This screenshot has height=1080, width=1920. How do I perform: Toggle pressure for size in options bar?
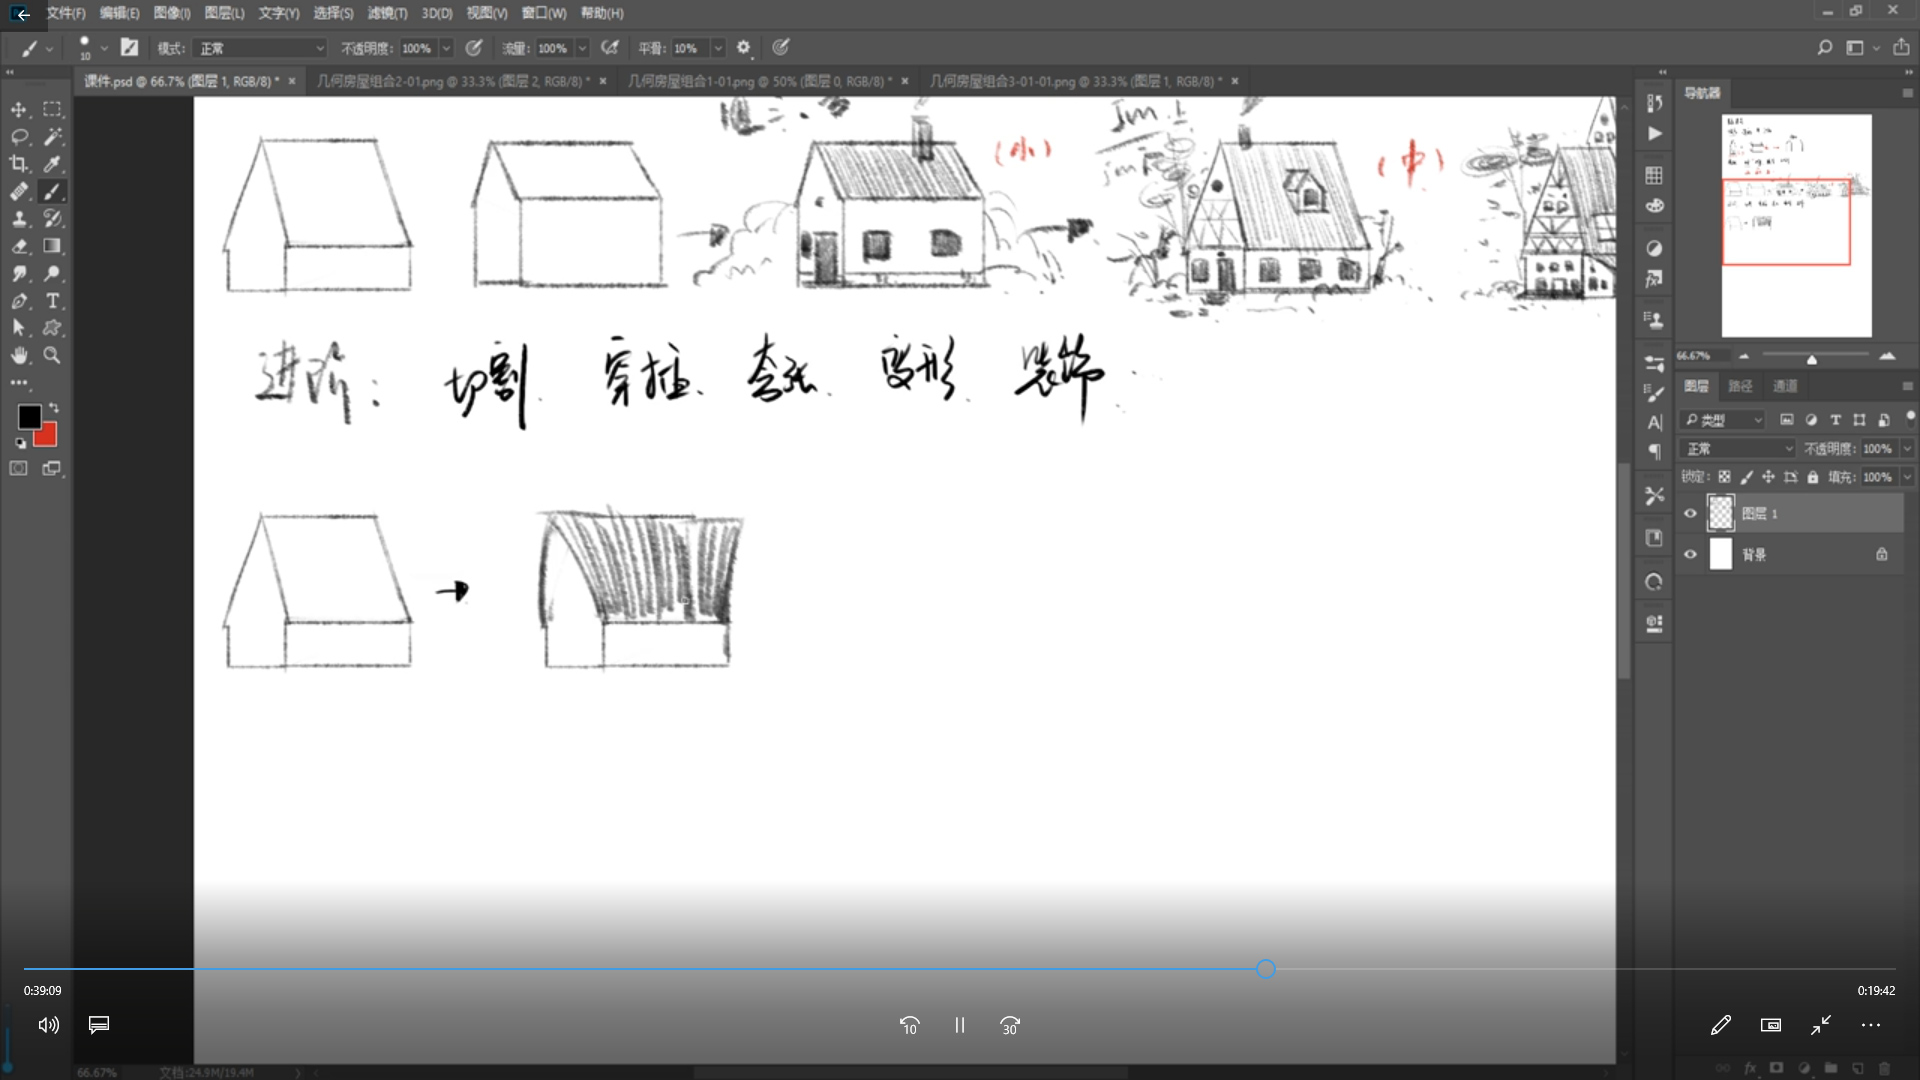pos(781,47)
